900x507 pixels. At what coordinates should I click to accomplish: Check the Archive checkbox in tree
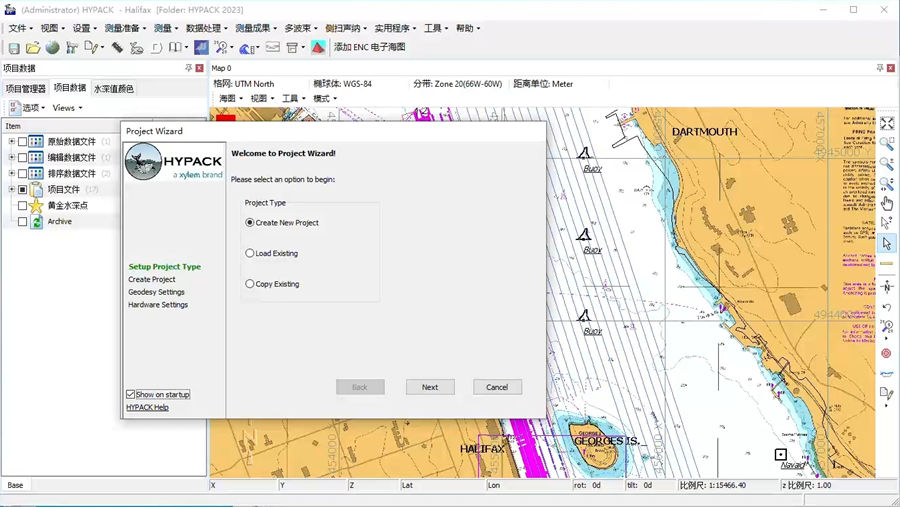[22, 221]
